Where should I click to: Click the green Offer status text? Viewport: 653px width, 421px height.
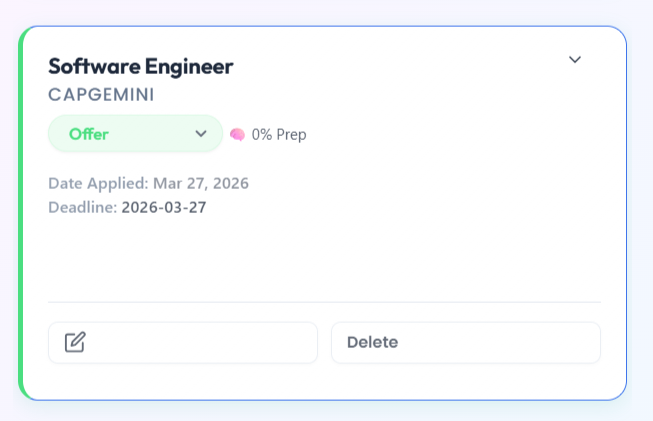(x=89, y=134)
